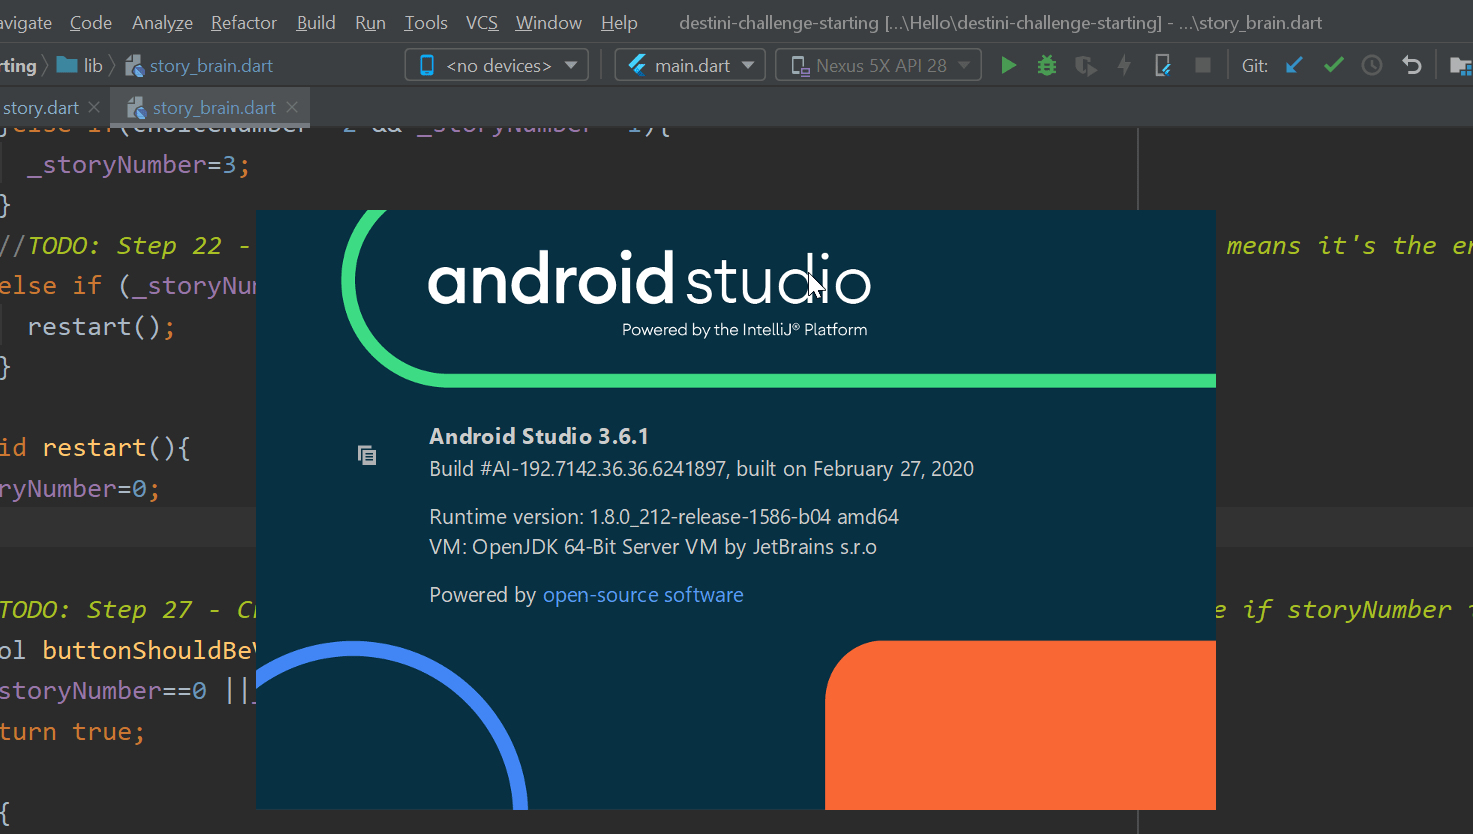This screenshot has height=834, width=1473.
Task: Show Git history clock icon
Action: (x=1372, y=66)
